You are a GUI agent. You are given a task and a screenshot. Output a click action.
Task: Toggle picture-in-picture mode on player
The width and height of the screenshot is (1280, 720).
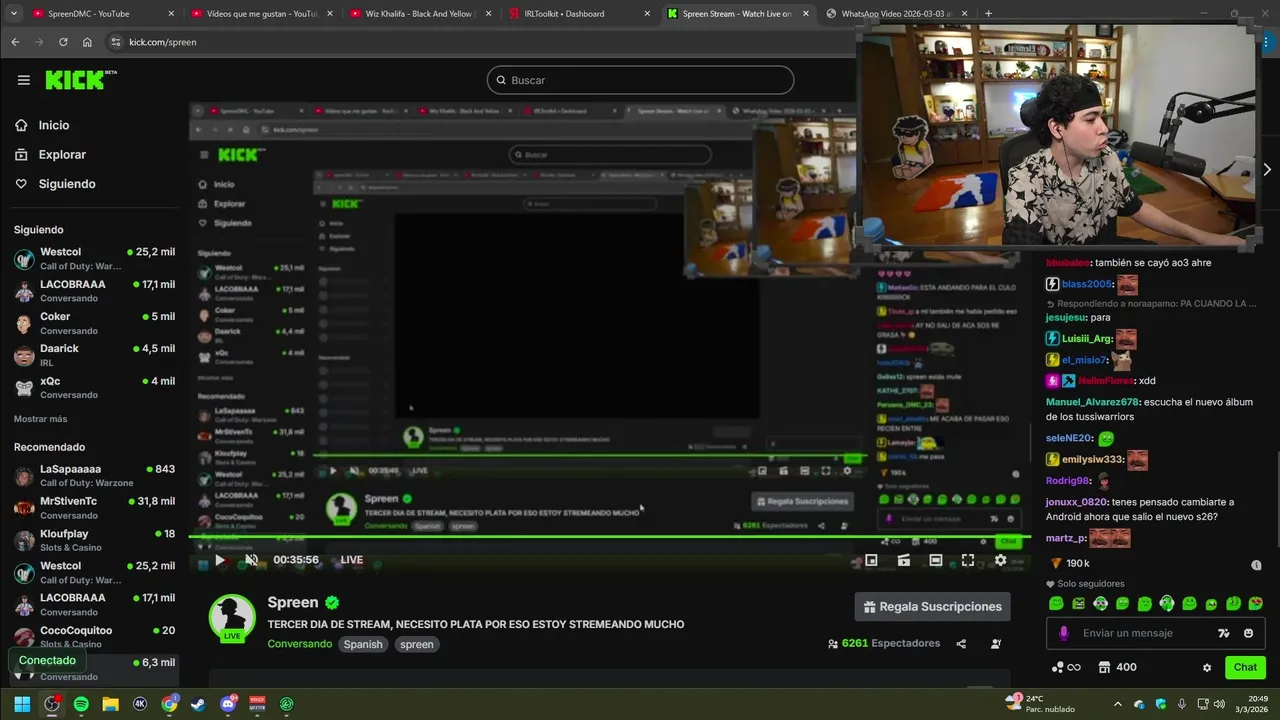(871, 561)
